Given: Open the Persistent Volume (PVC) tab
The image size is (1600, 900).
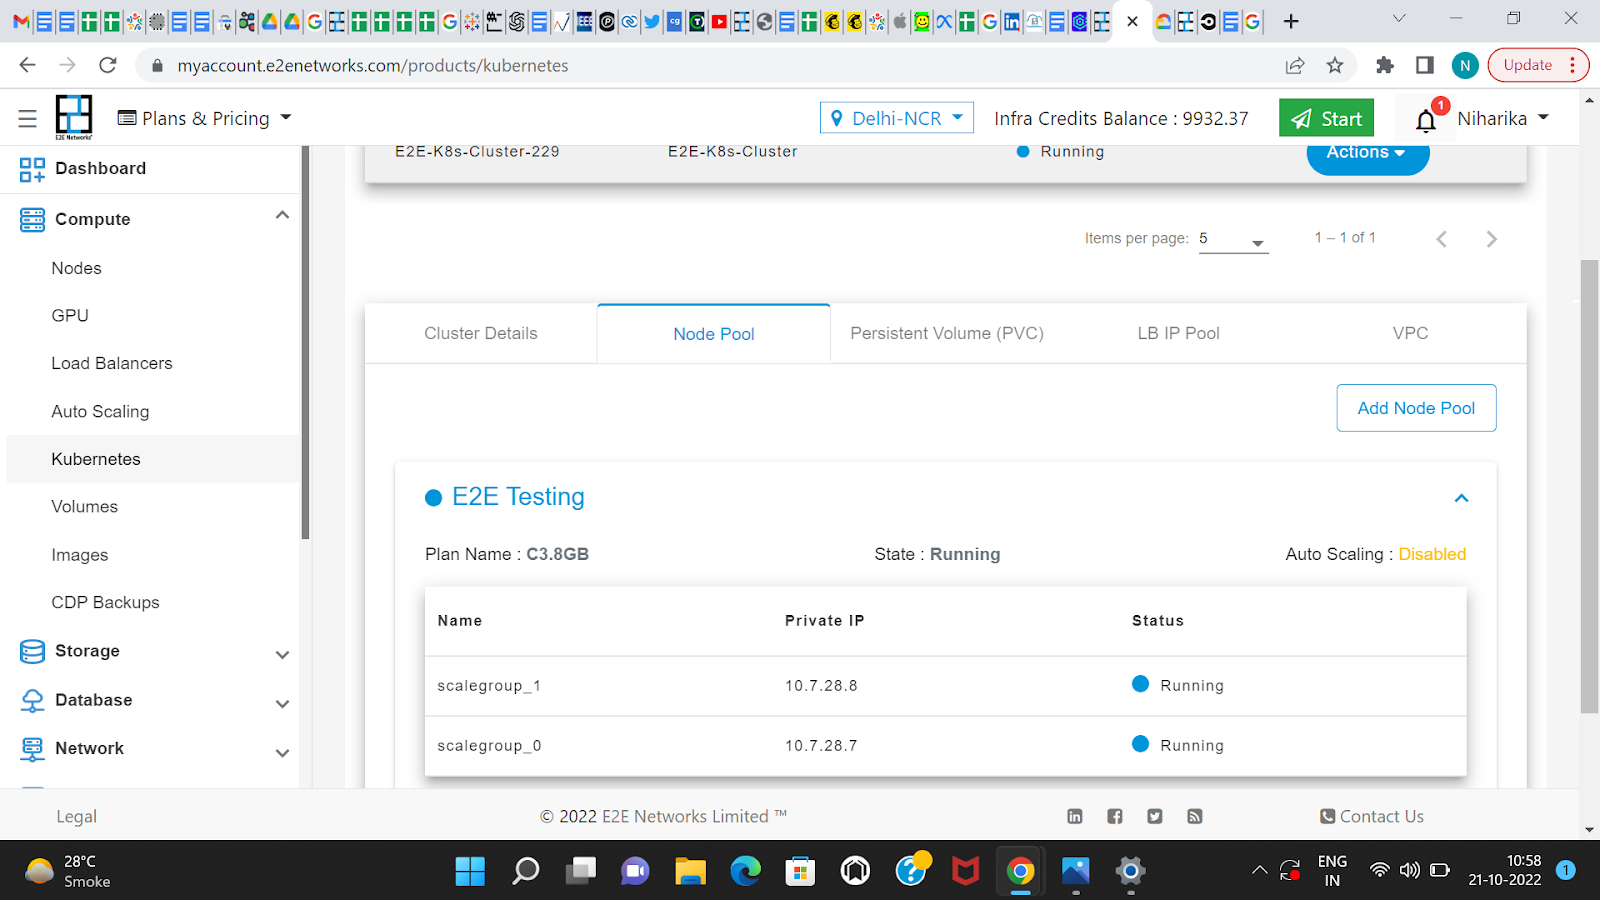Looking at the screenshot, I should pyautogui.click(x=947, y=333).
